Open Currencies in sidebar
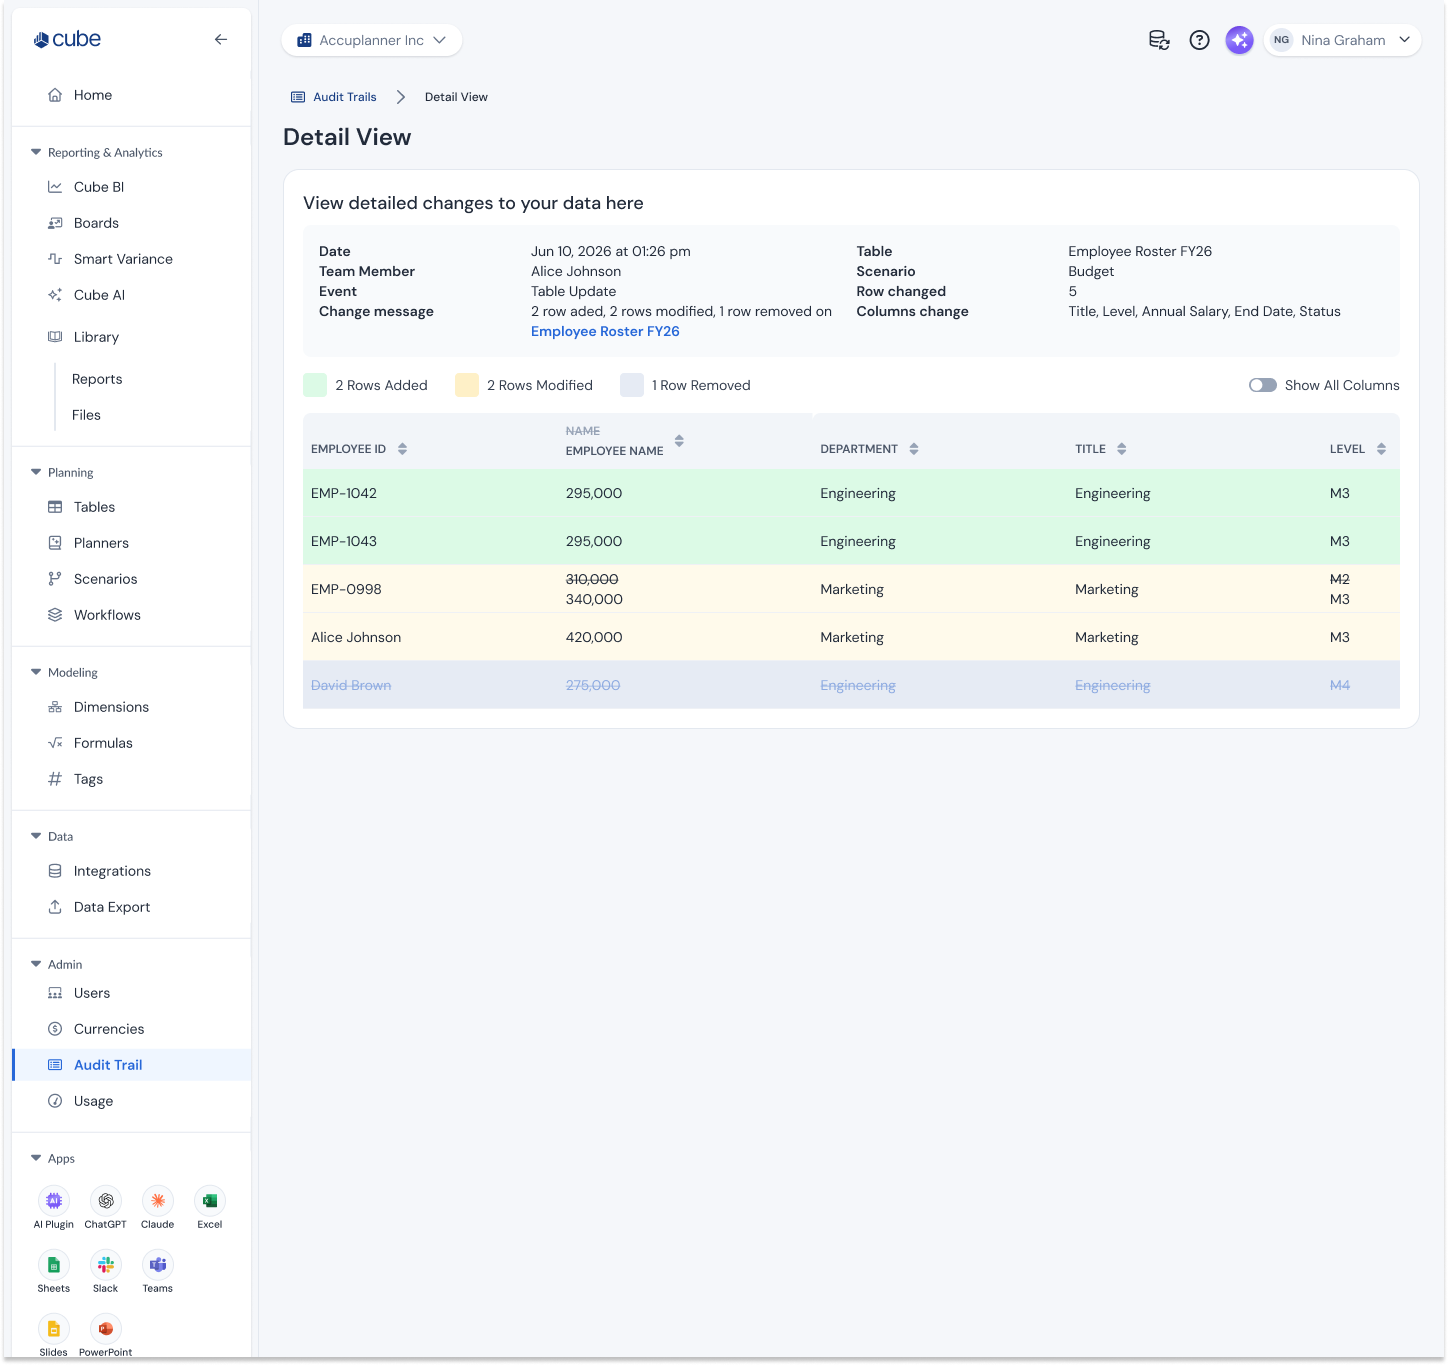The image size is (1448, 1365). tap(131, 1029)
